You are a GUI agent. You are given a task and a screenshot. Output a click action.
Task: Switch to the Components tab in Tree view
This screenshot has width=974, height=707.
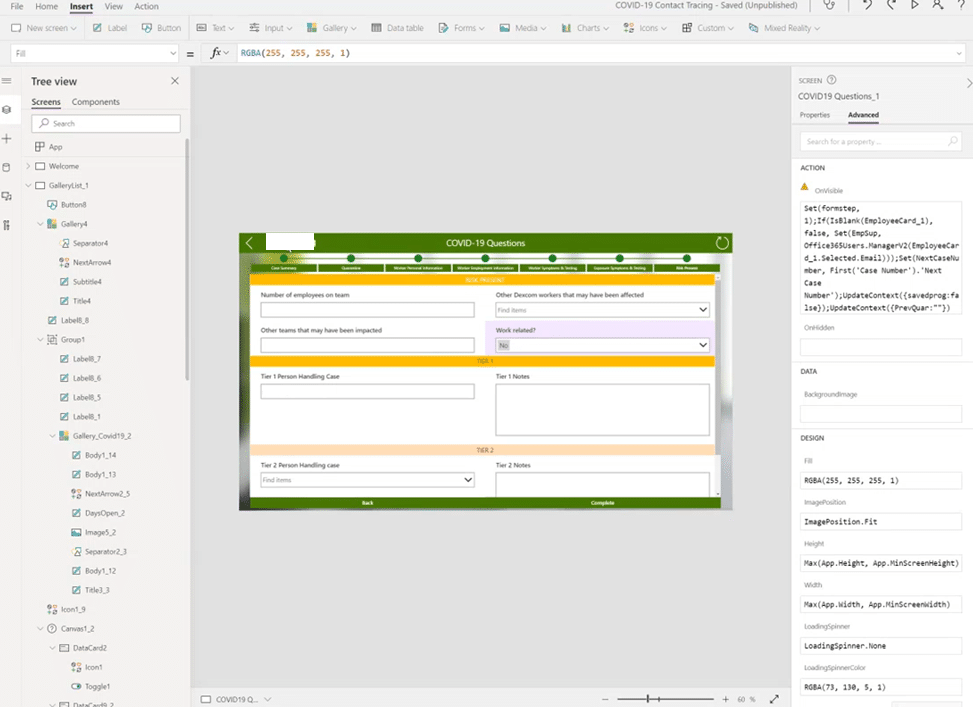pos(96,102)
